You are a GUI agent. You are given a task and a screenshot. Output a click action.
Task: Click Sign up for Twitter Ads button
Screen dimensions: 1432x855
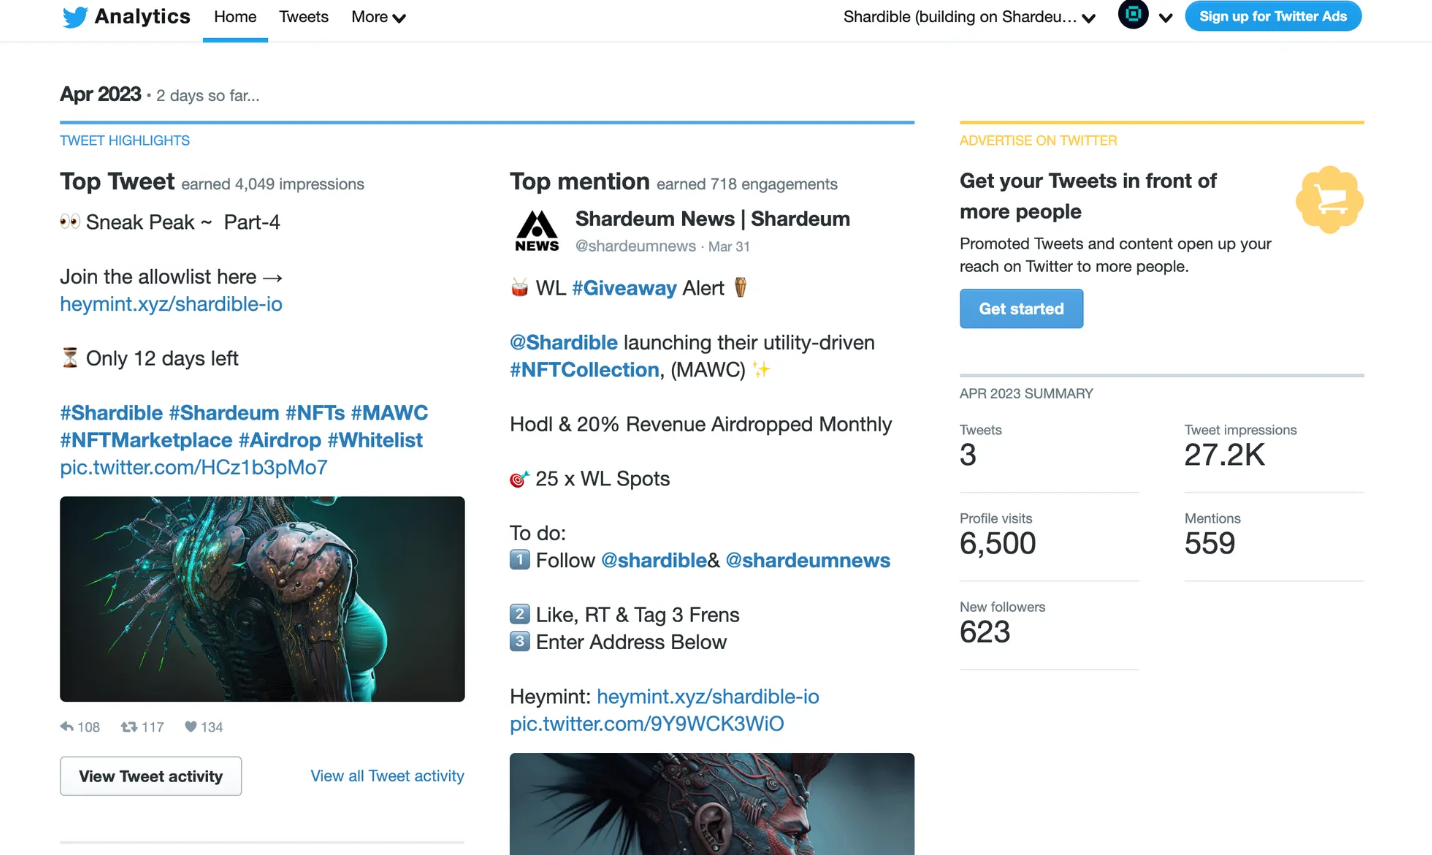point(1273,16)
